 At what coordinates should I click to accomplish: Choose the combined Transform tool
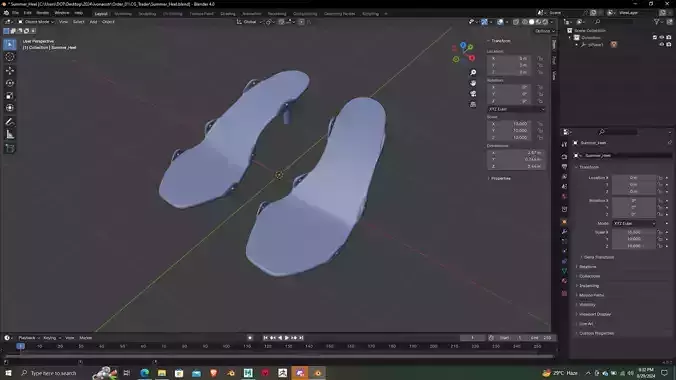[10, 108]
